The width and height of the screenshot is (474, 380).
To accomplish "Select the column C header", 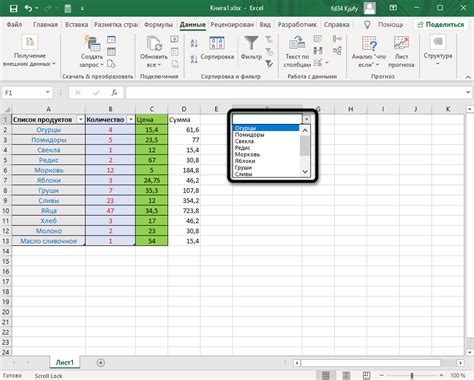I will 152,109.
